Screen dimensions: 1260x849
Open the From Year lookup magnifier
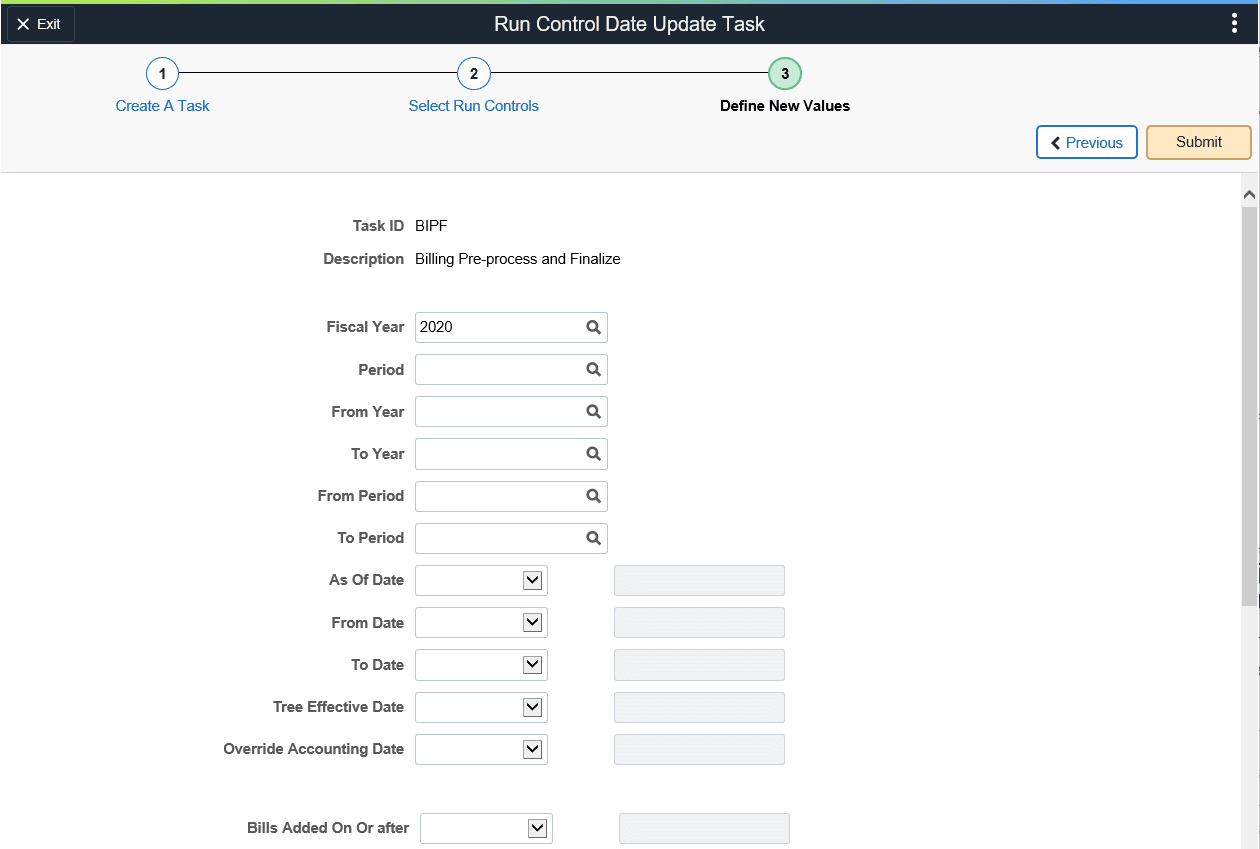(593, 411)
